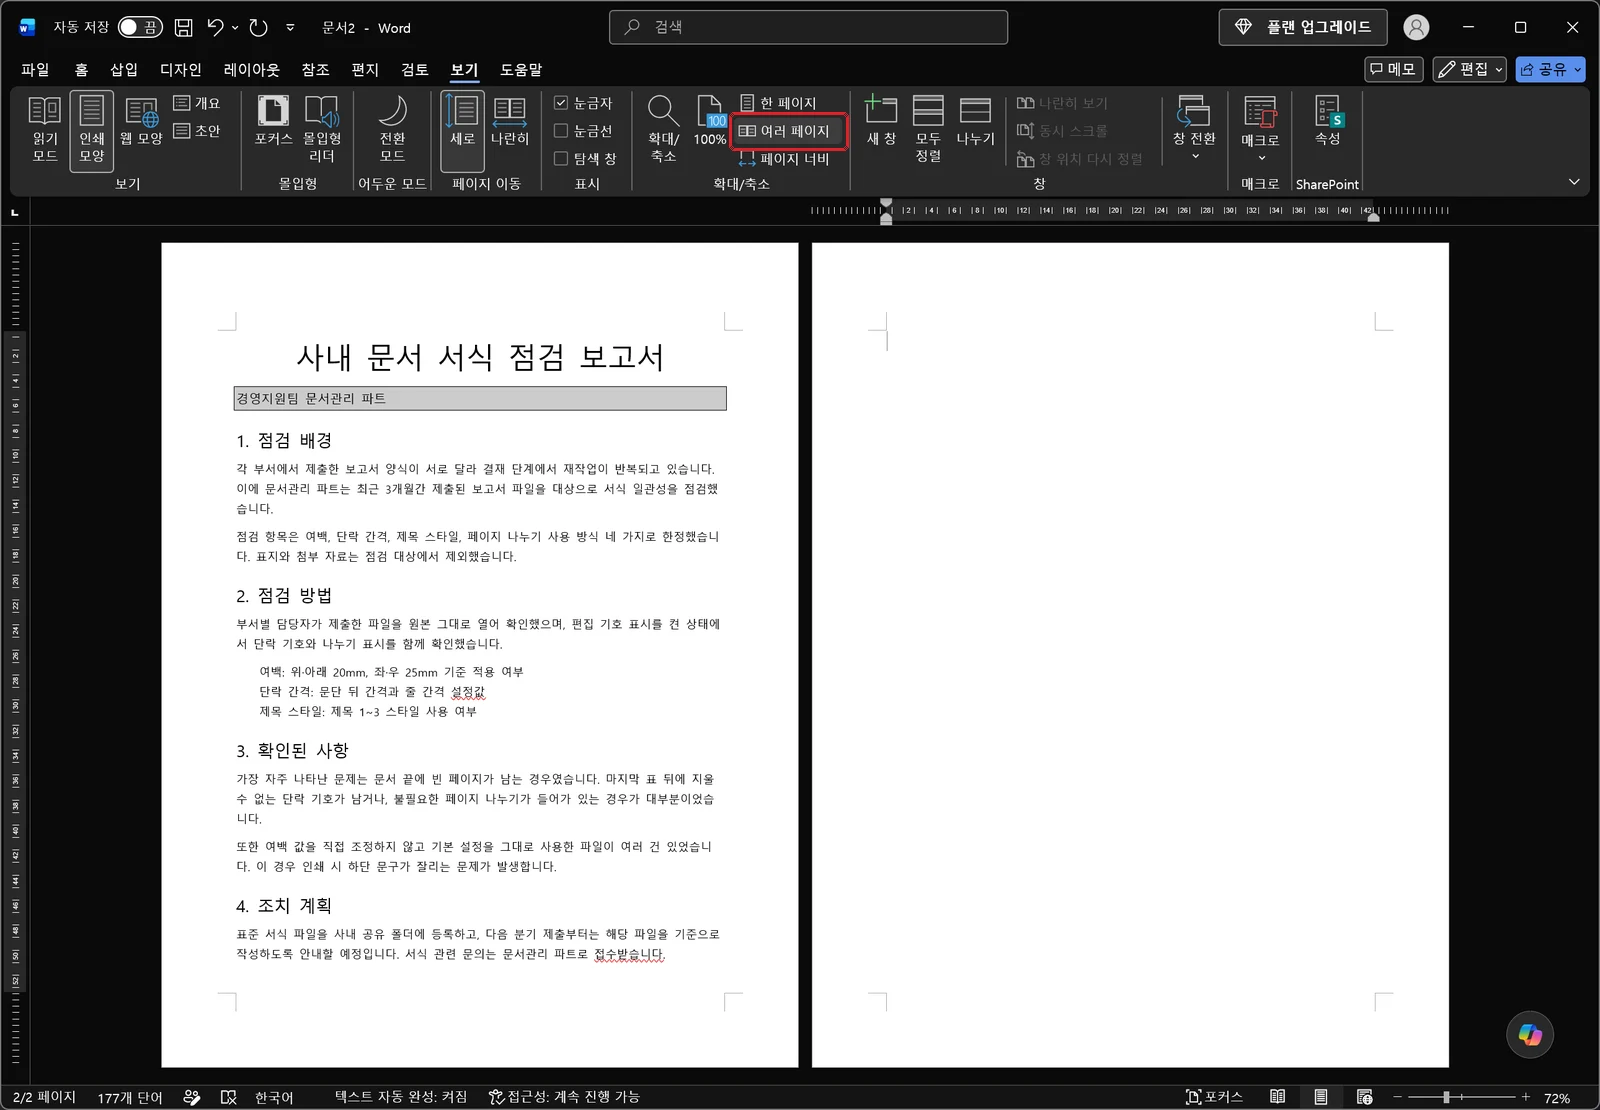Set zoom to 100%

click(710, 122)
